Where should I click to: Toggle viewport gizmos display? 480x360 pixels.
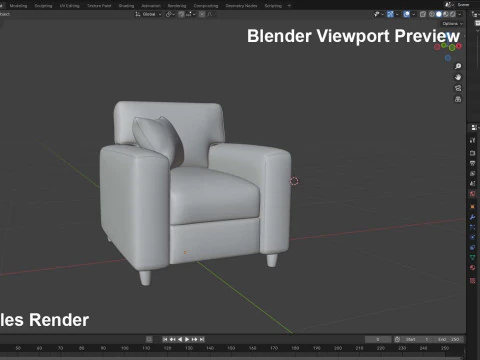click(x=390, y=14)
